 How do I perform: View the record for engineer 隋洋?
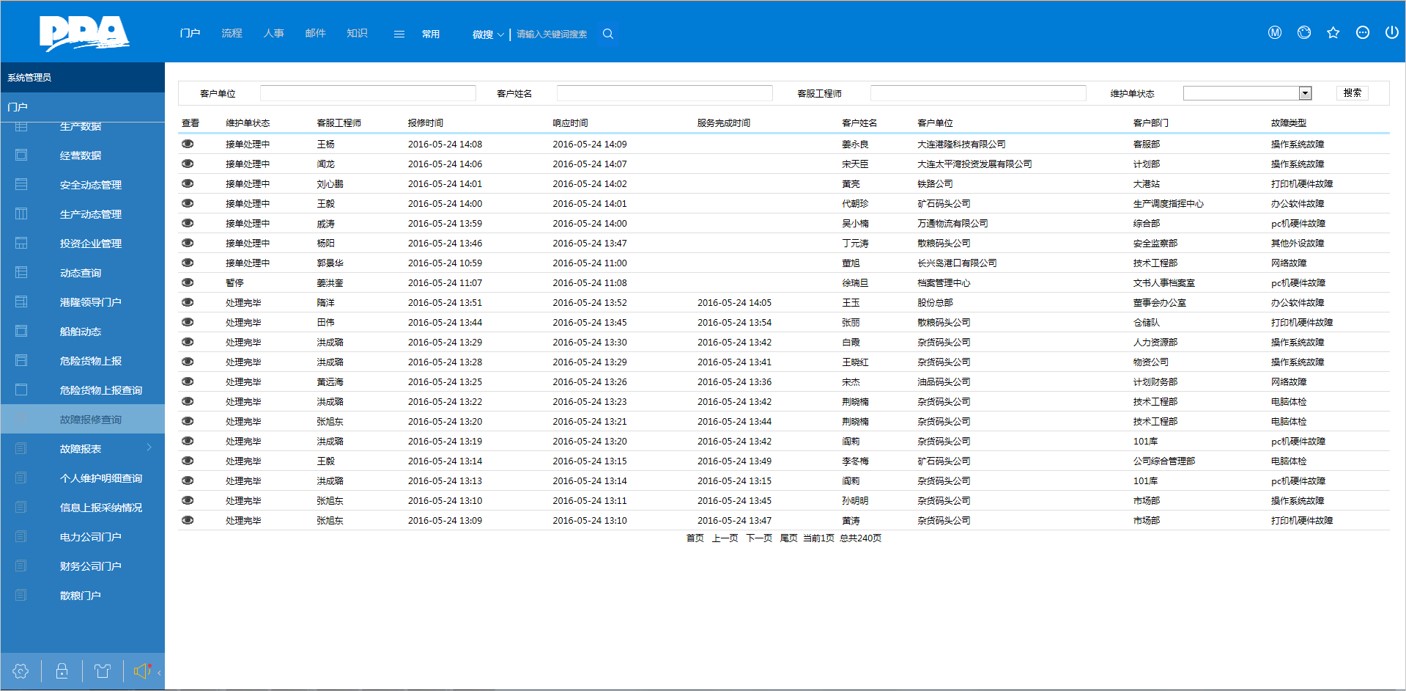coord(188,302)
